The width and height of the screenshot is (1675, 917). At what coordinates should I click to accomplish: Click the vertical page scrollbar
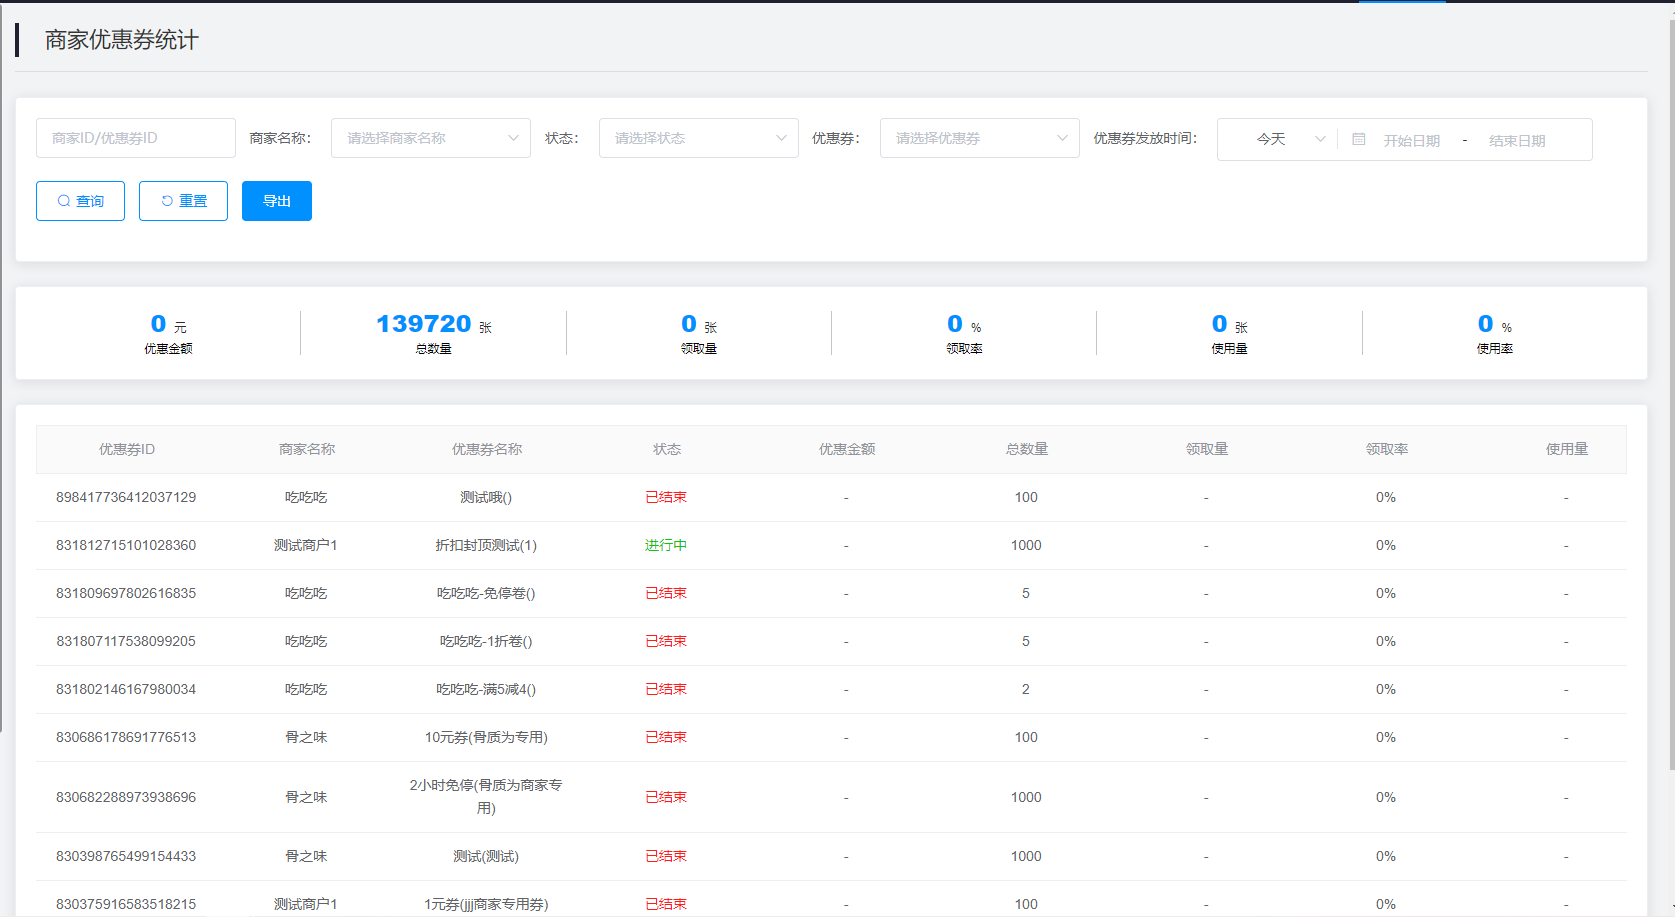pyautogui.click(x=1670, y=400)
